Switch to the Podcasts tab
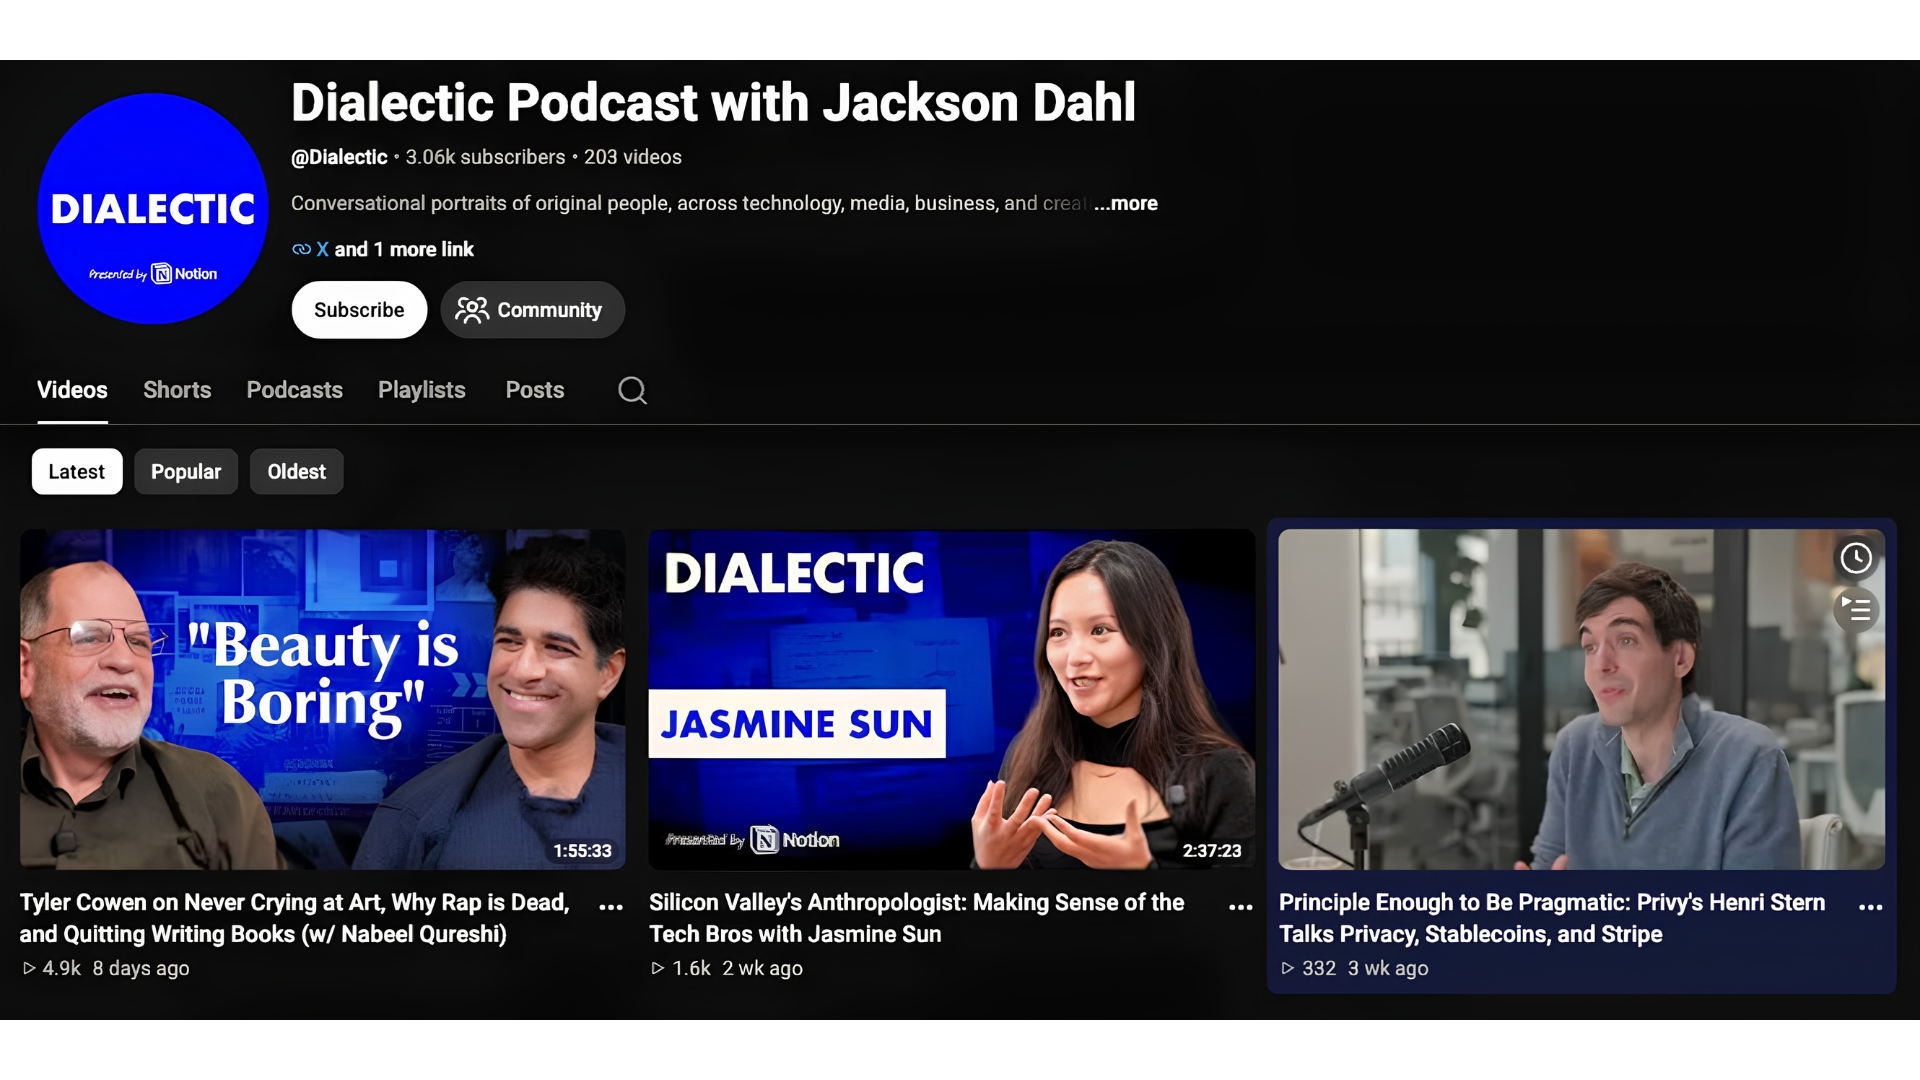 coord(295,390)
